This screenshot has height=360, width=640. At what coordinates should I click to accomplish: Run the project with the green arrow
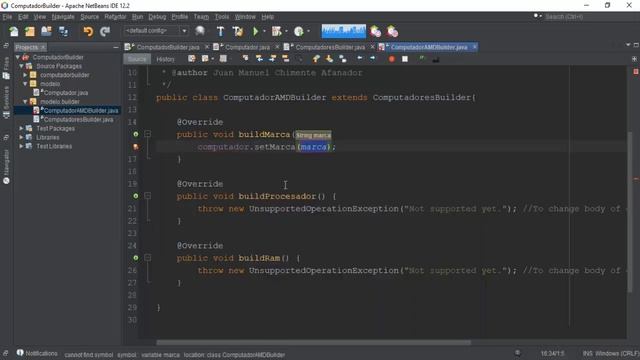pyautogui.click(x=256, y=31)
